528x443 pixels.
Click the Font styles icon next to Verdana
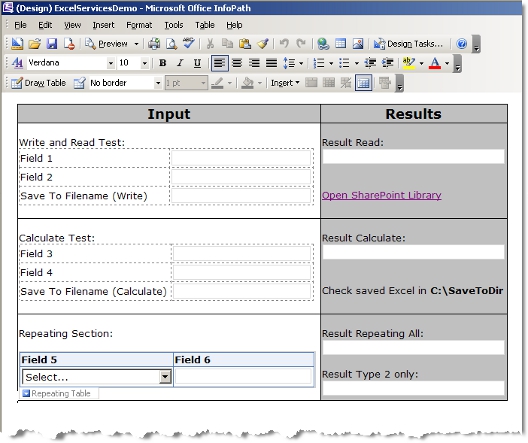[x=17, y=63]
